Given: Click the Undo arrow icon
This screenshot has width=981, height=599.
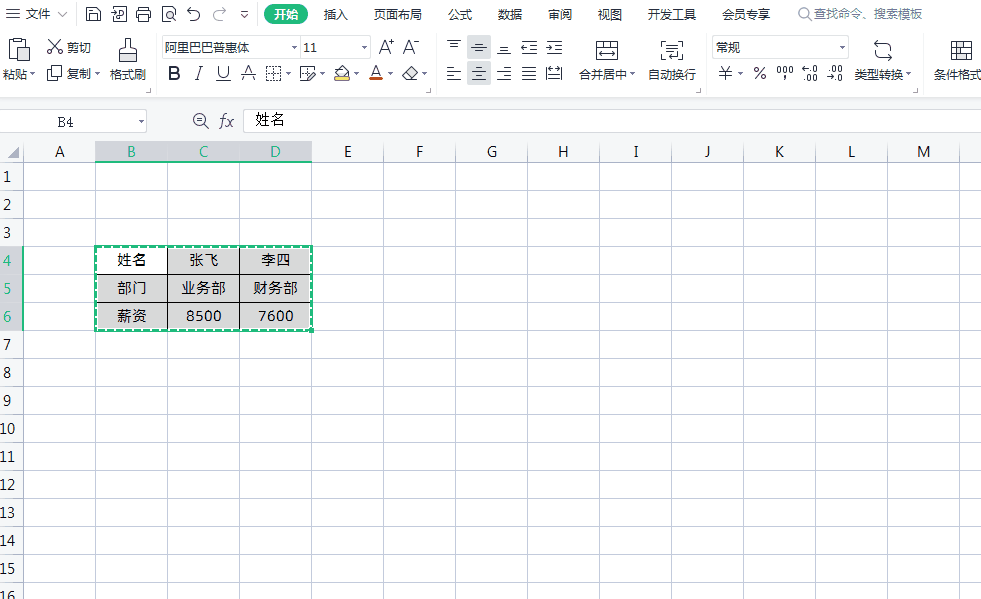Looking at the screenshot, I should coord(194,14).
